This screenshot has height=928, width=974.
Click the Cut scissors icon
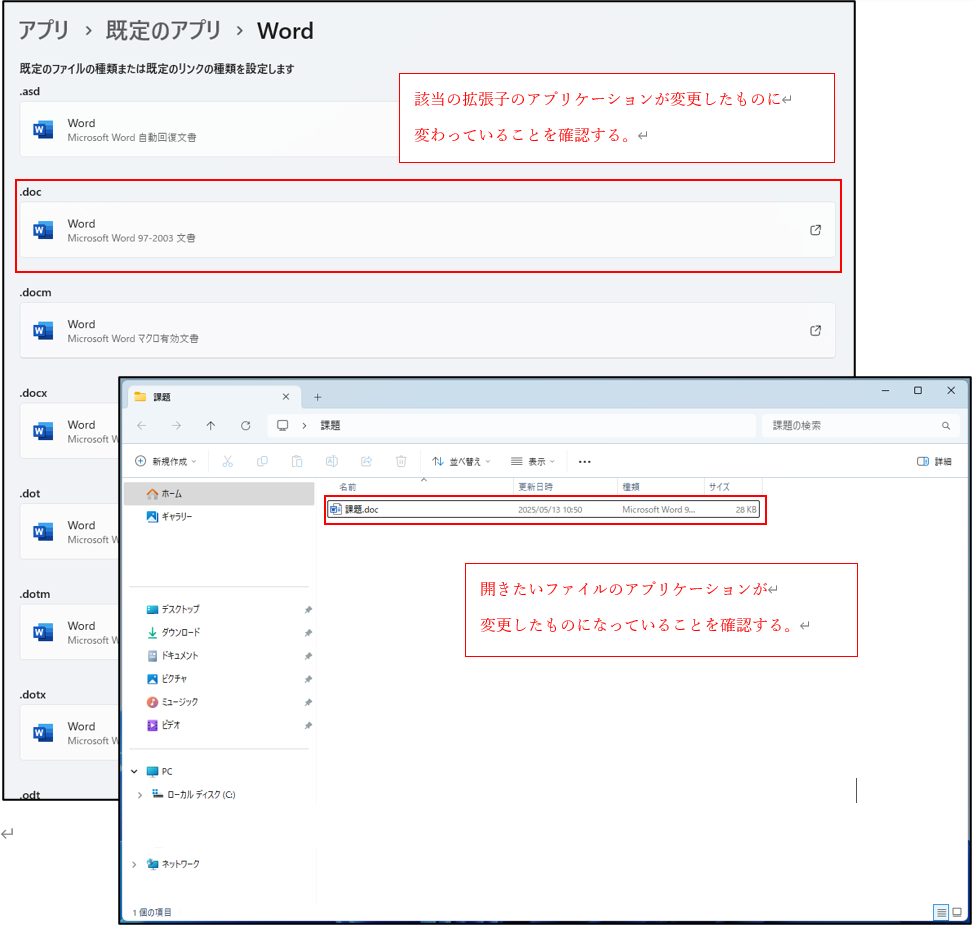[227, 461]
